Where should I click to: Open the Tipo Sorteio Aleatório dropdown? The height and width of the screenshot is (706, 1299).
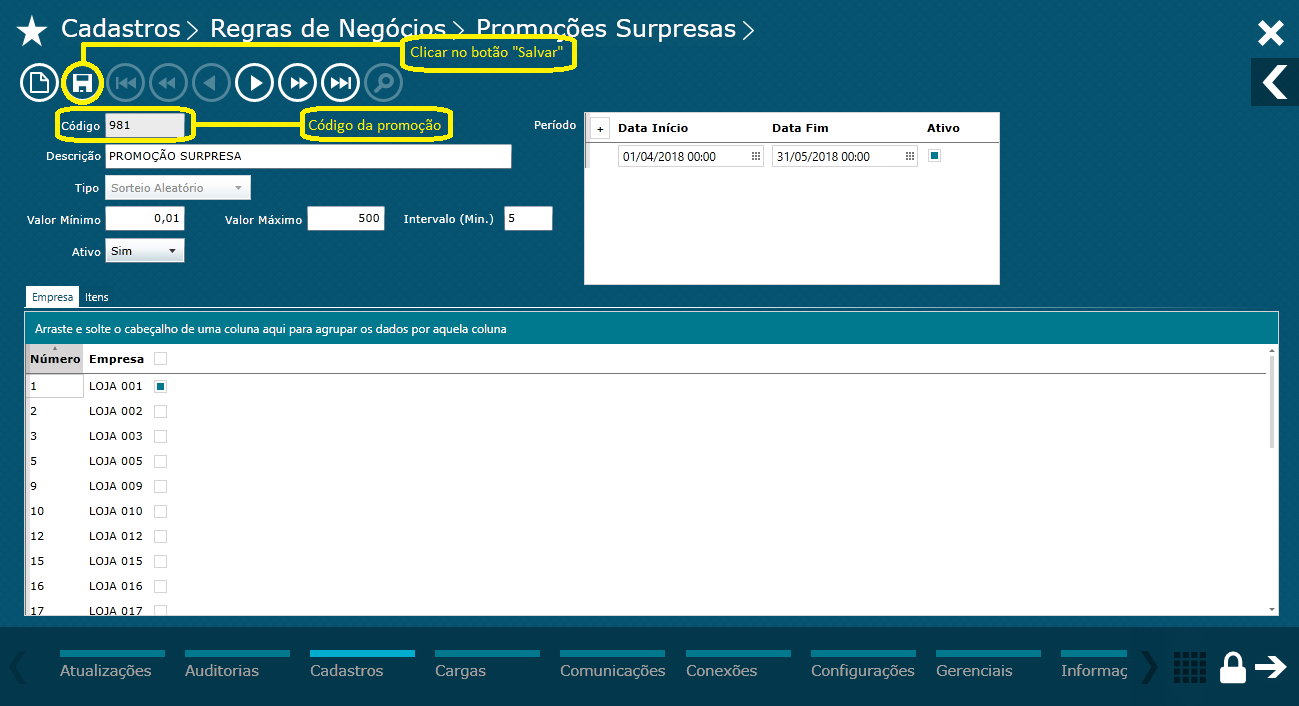[178, 188]
